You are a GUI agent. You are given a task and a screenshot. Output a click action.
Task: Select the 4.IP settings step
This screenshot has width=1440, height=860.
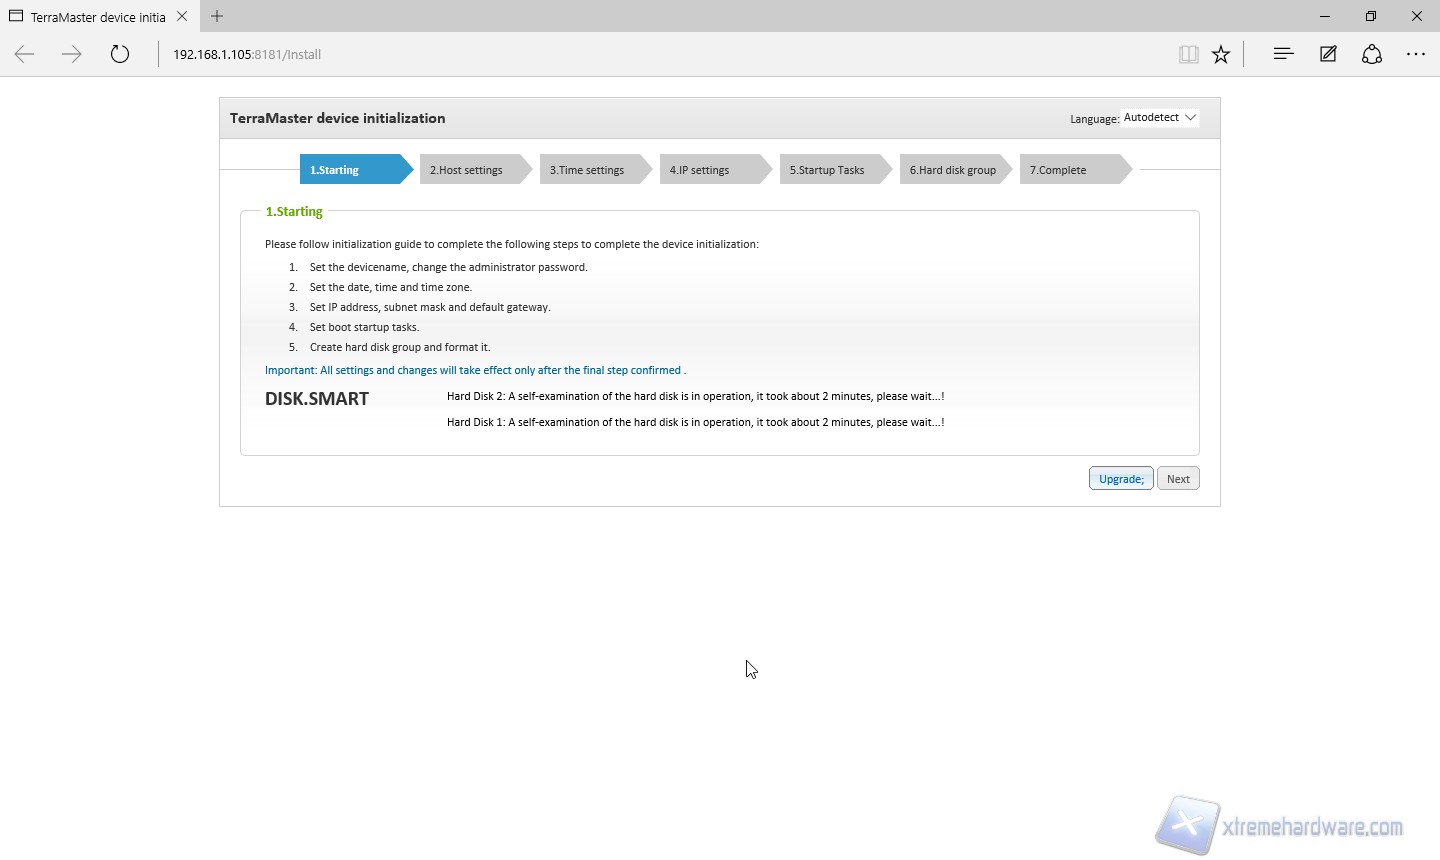(710, 170)
